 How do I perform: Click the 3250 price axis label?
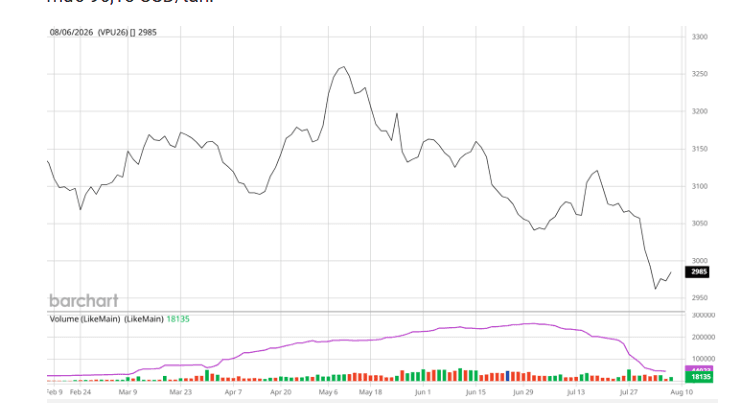pyautogui.click(x=699, y=74)
